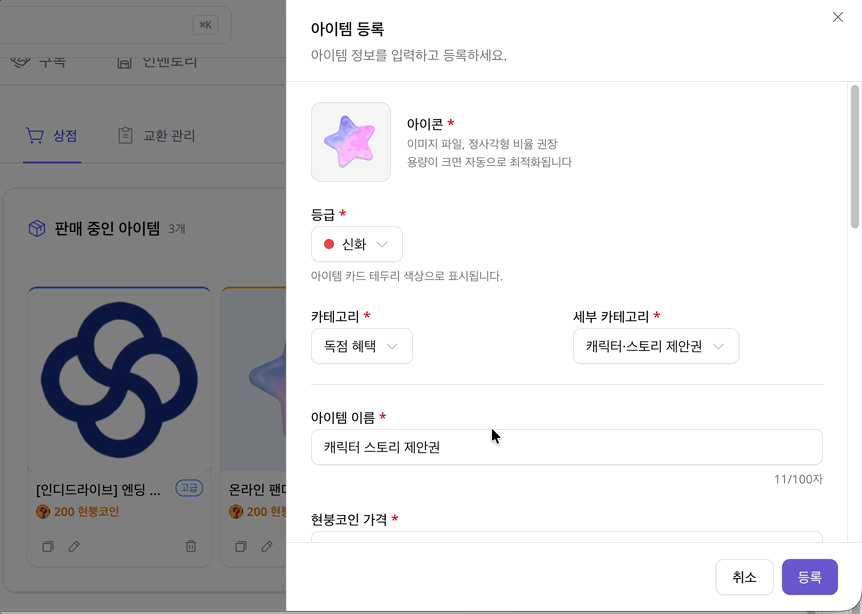Close the 아이템 등록 panel with X
This screenshot has width=862, height=614.
click(x=838, y=17)
